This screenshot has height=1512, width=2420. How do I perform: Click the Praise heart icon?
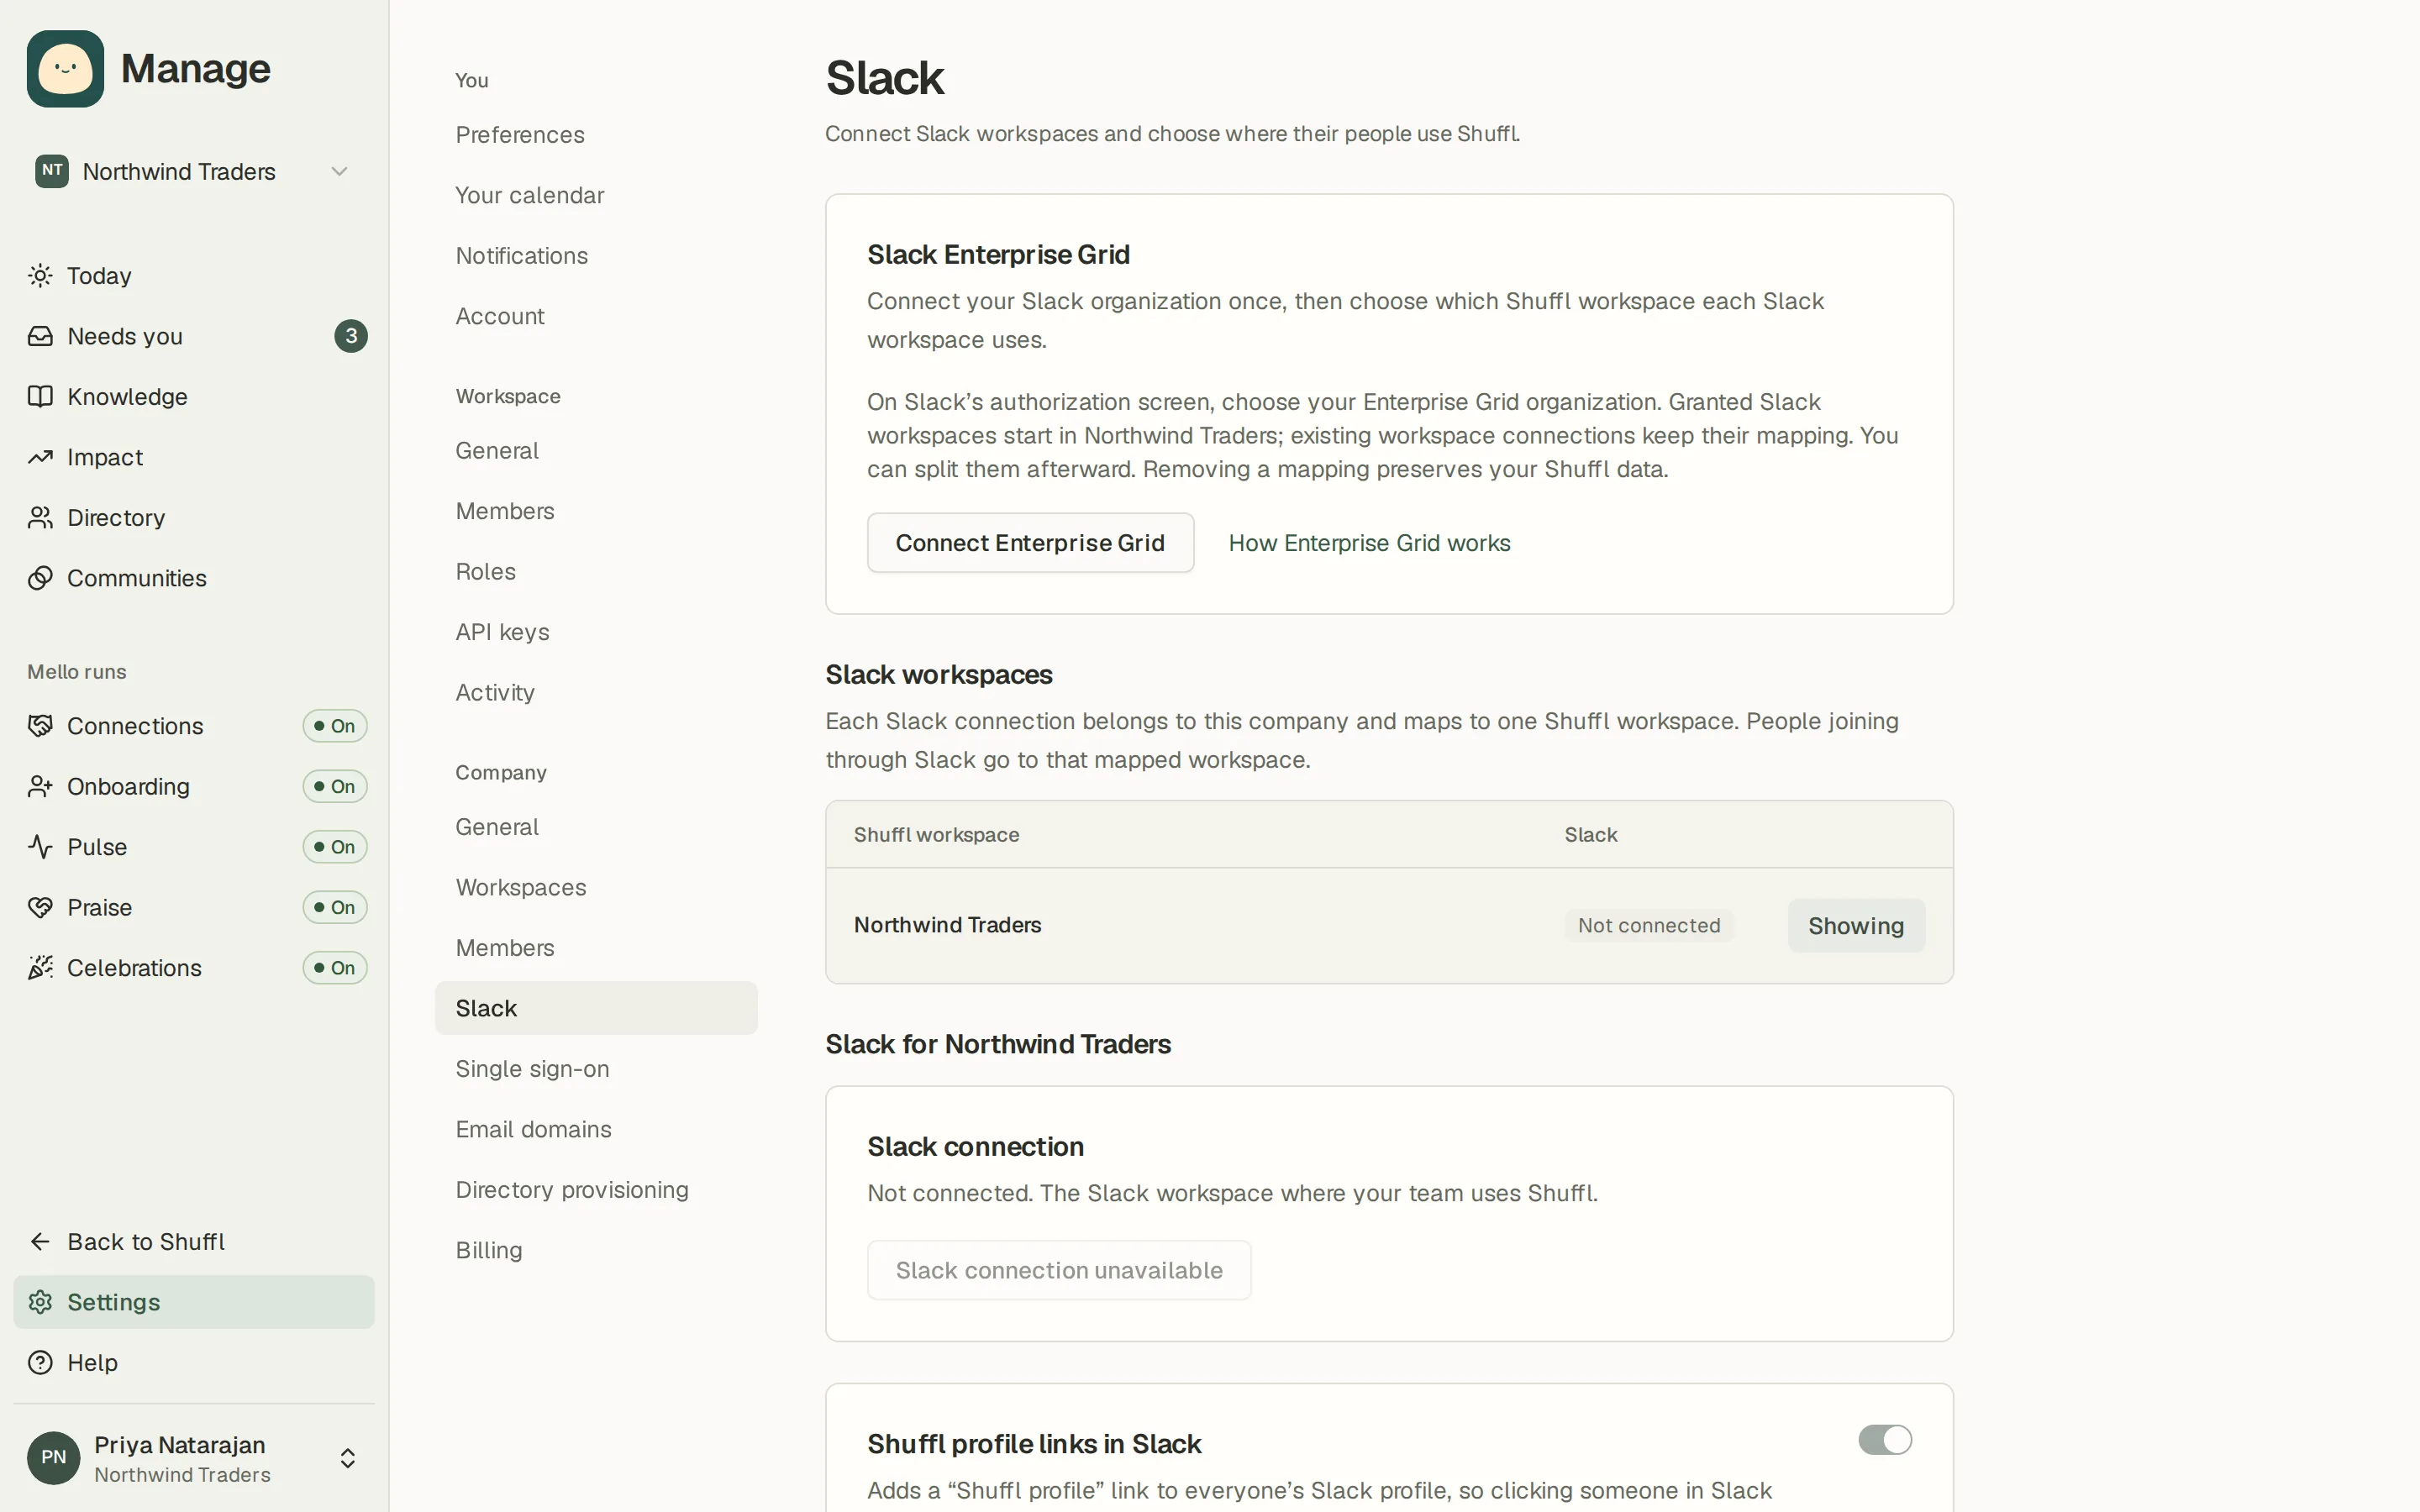point(40,907)
